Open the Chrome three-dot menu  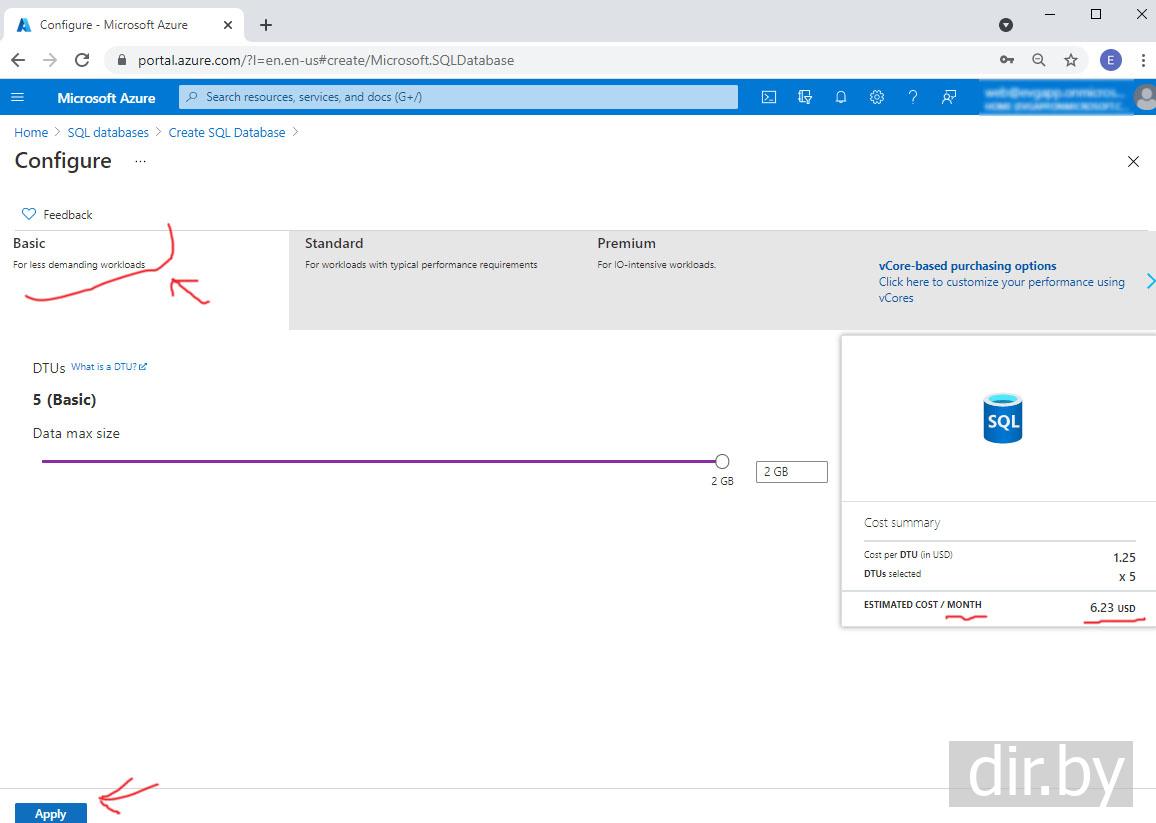click(x=1143, y=60)
